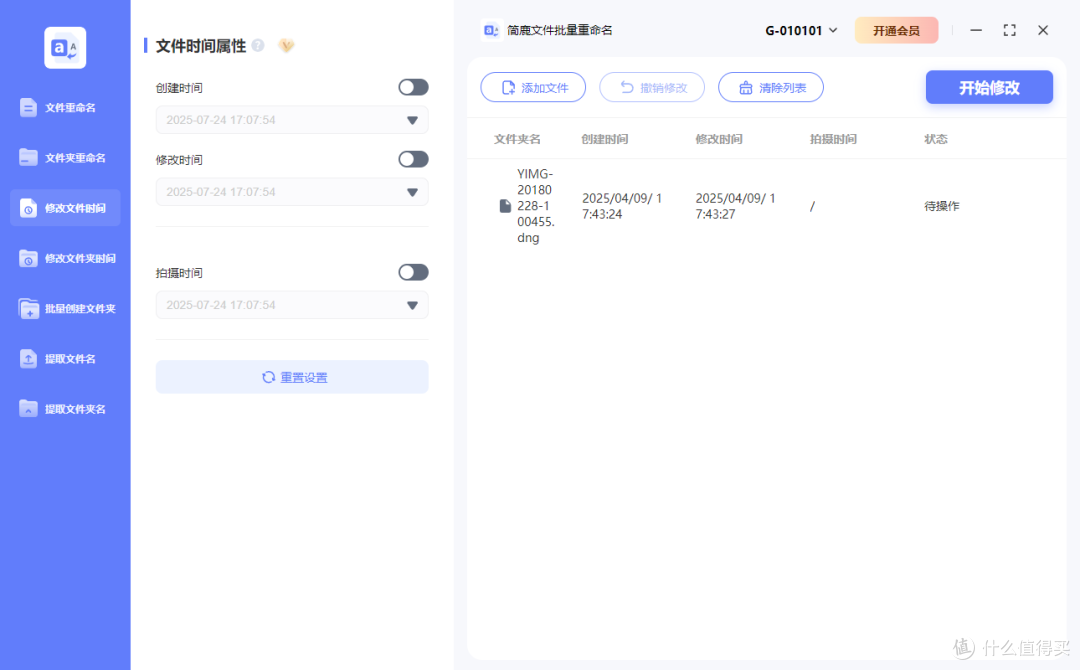Open the 提取文件夹名 section
The width and height of the screenshot is (1080, 670).
(x=65, y=409)
